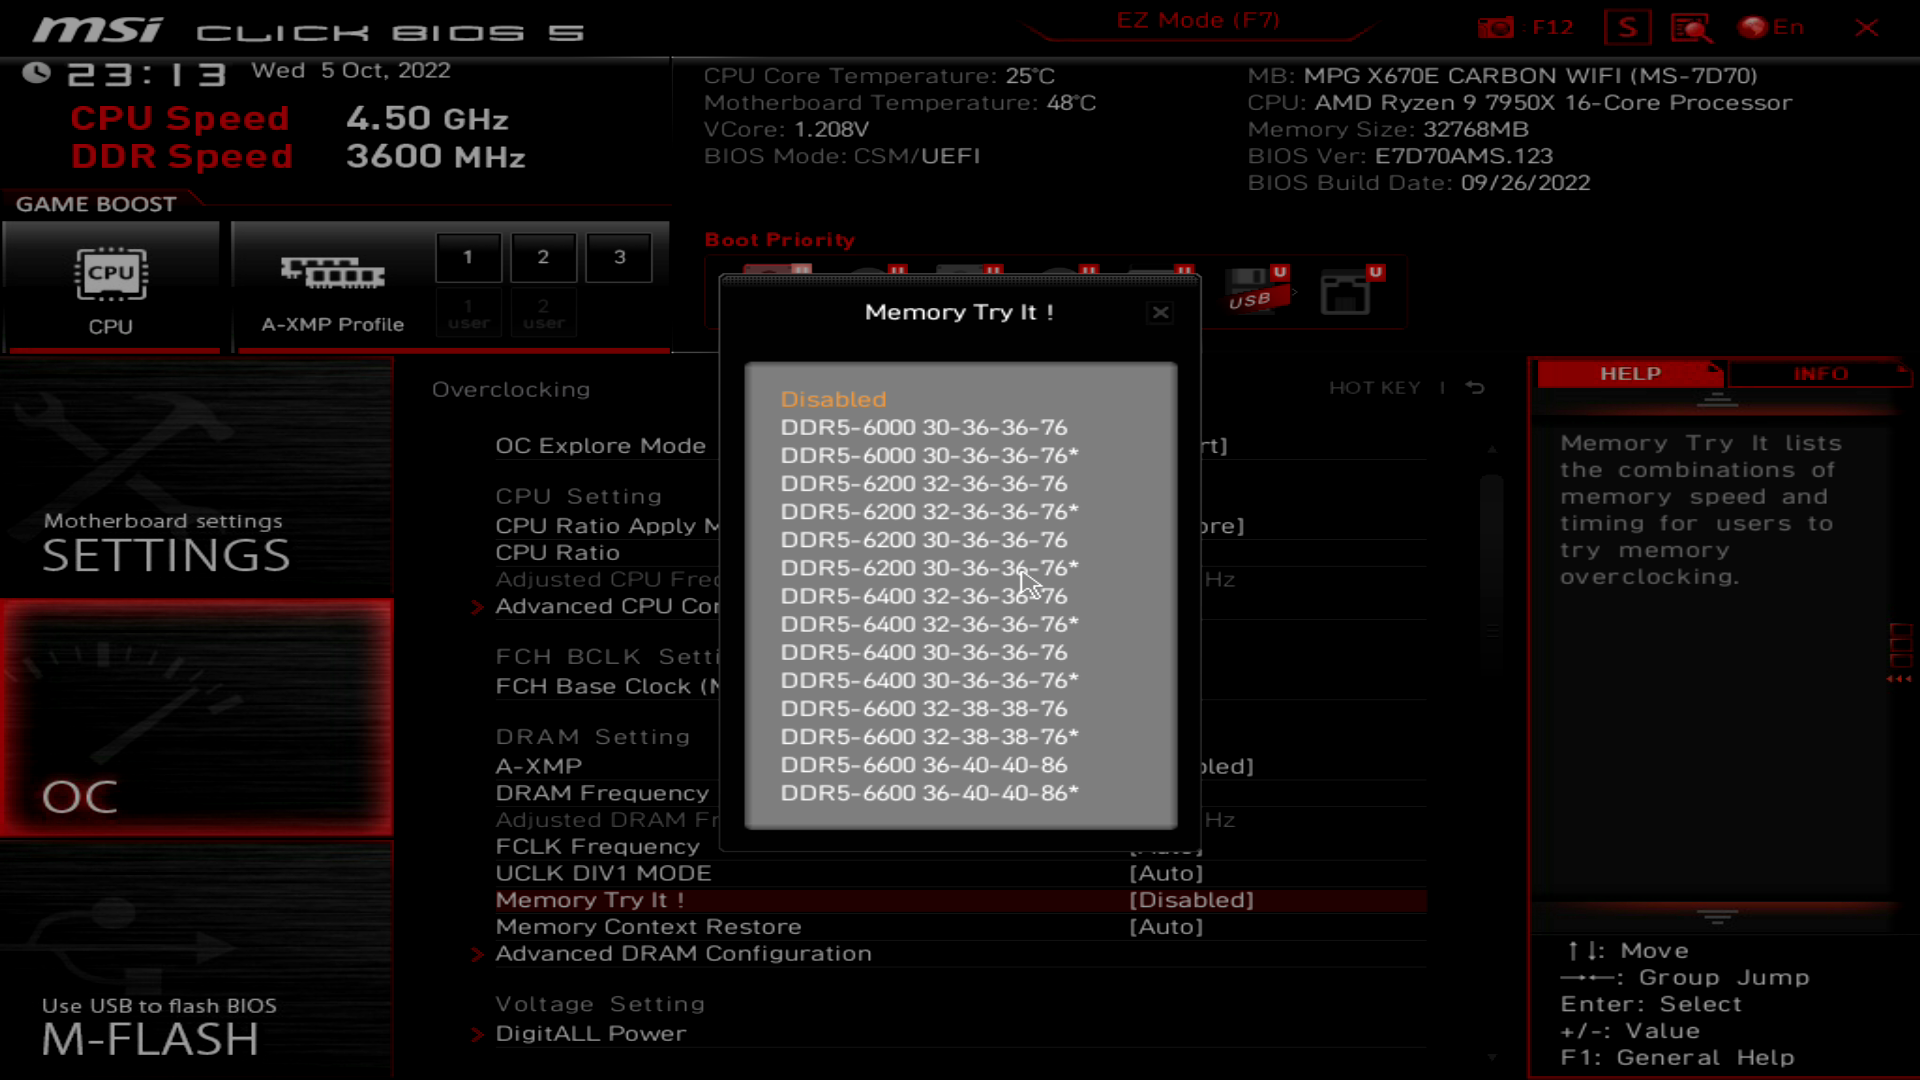This screenshot has height=1080, width=1920.
Task: Choose Disabled option in Memory Try It list
Action: coord(833,399)
